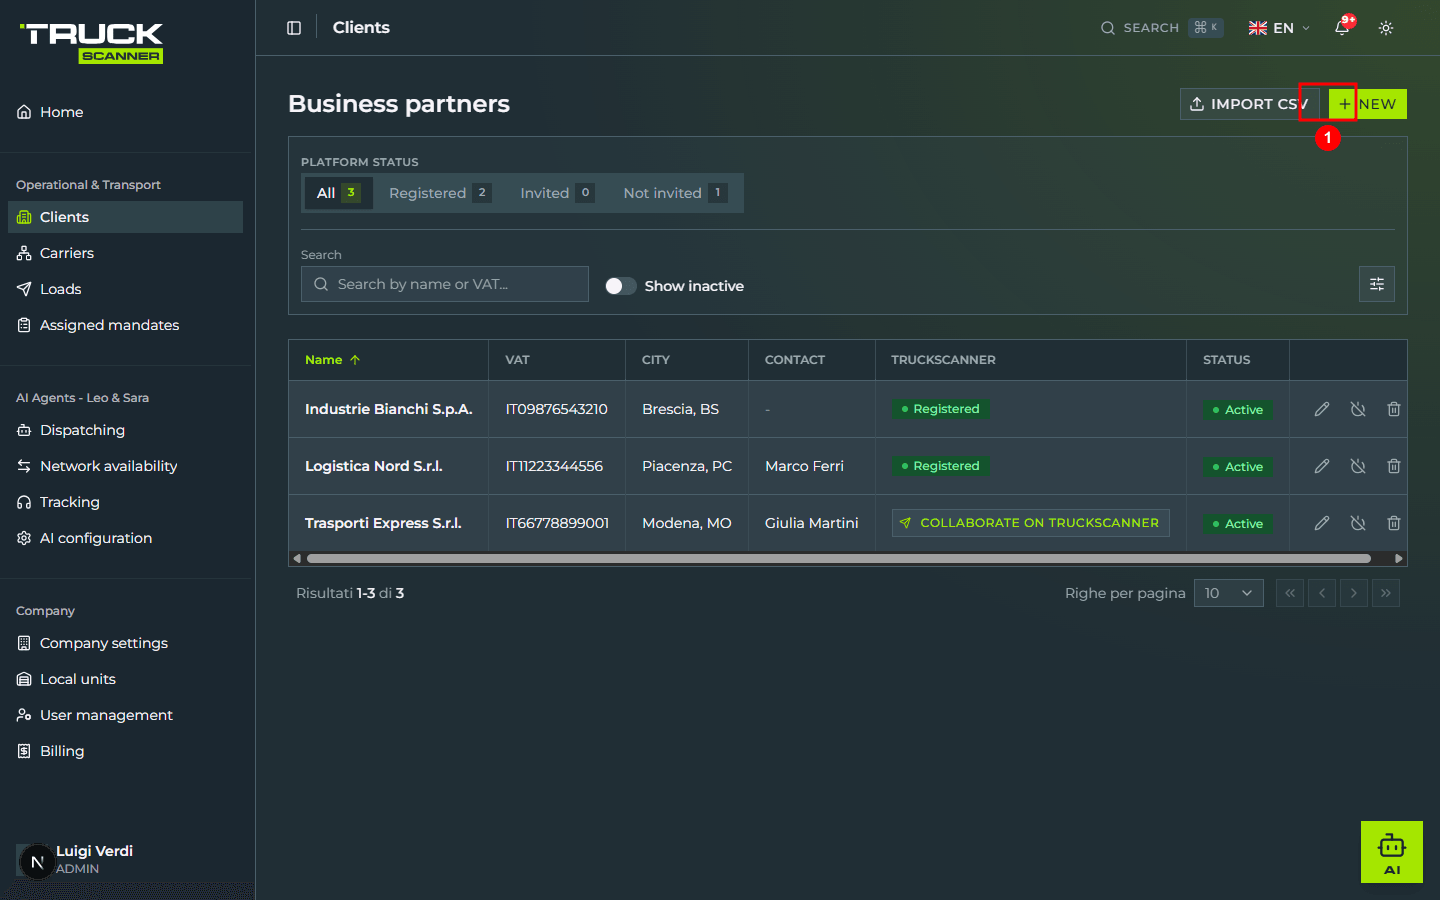This screenshot has width=1440, height=900.
Task: Switch theme with the sun icon
Action: pos(1386,28)
